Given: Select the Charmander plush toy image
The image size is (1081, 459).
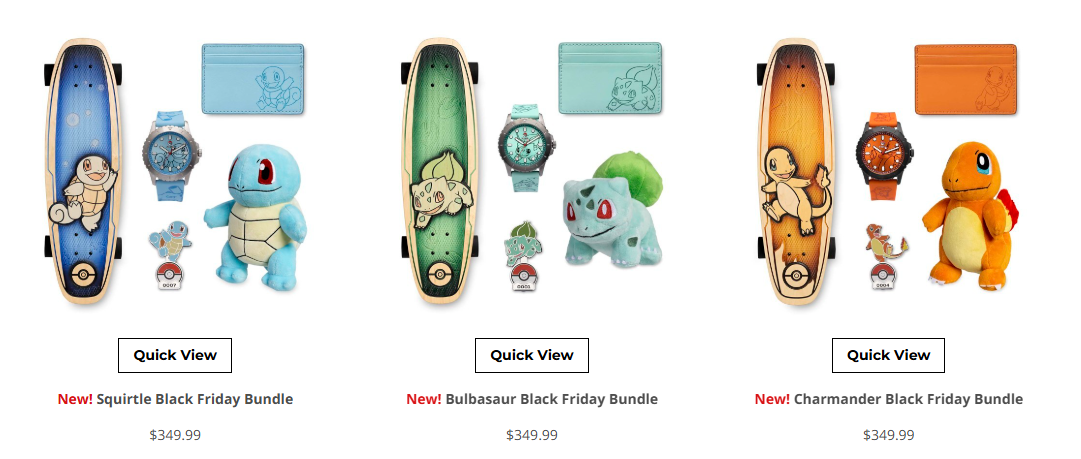Looking at the screenshot, I should point(969,215).
